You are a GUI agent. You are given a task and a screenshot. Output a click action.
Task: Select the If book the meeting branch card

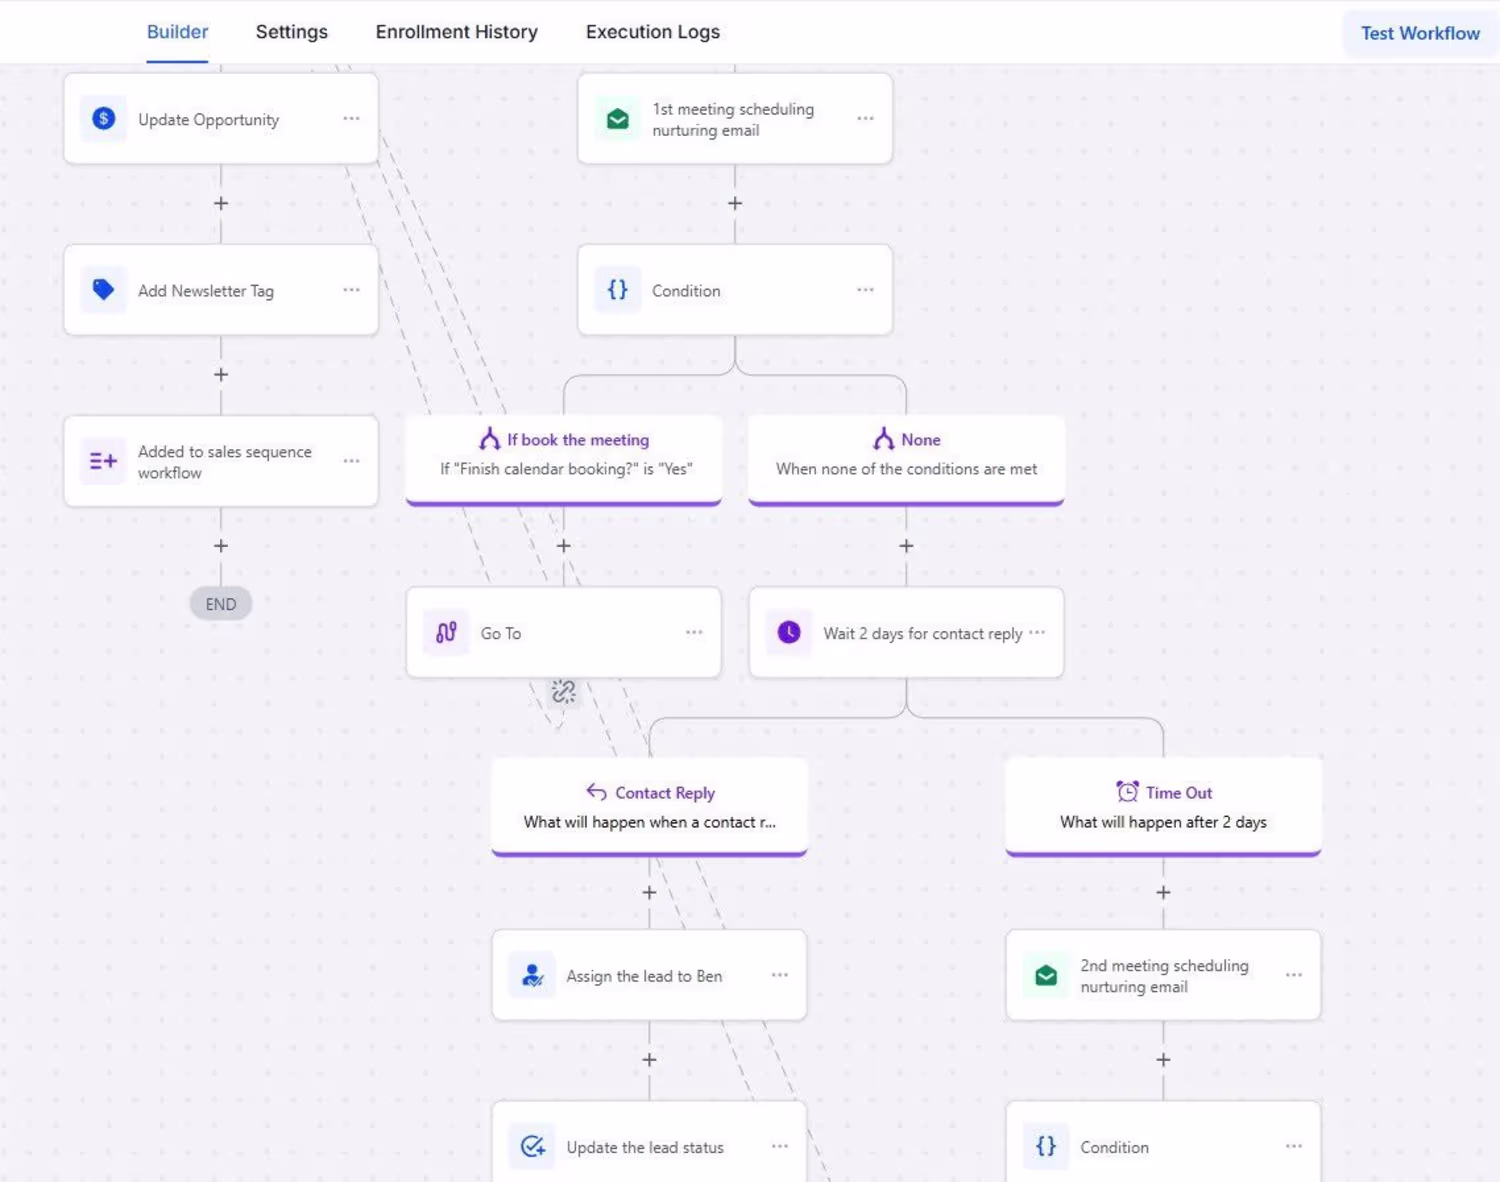pyautogui.click(x=564, y=460)
